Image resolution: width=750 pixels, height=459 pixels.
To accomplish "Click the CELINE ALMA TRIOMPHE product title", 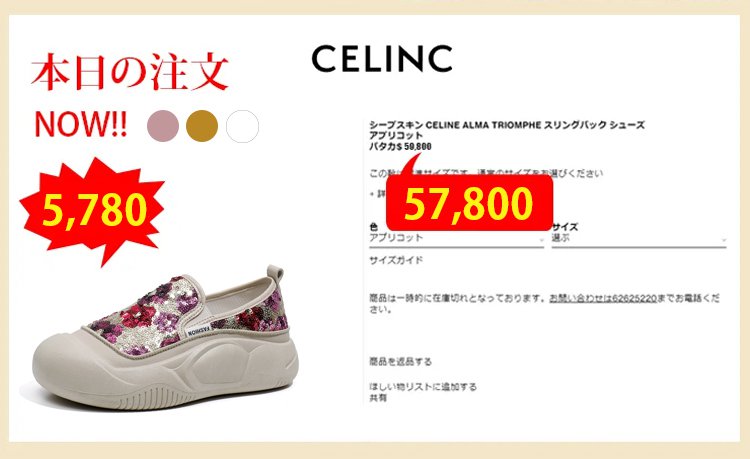I will click(507, 125).
